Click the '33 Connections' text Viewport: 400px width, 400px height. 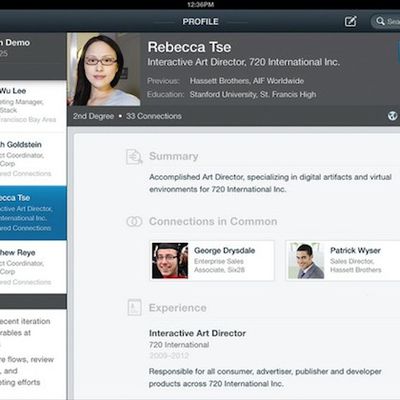[x=154, y=116]
